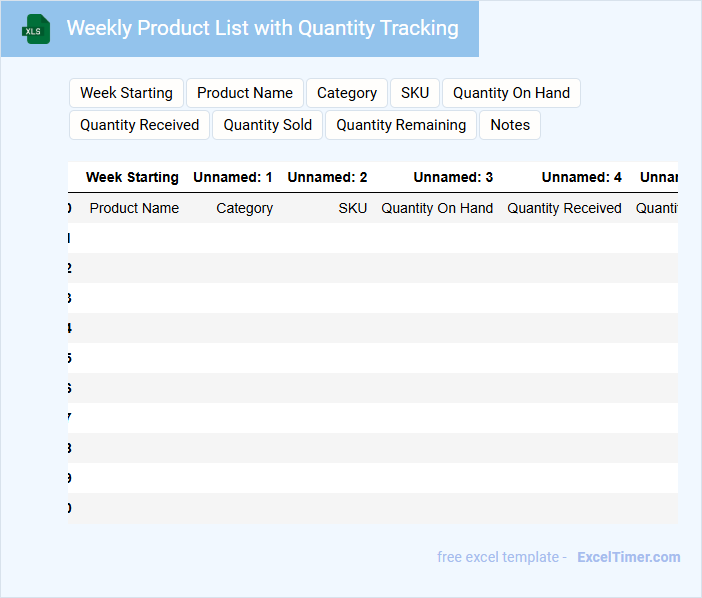Click the Product Name table cell
Screen dimensions: 702x598
[134, 208]
